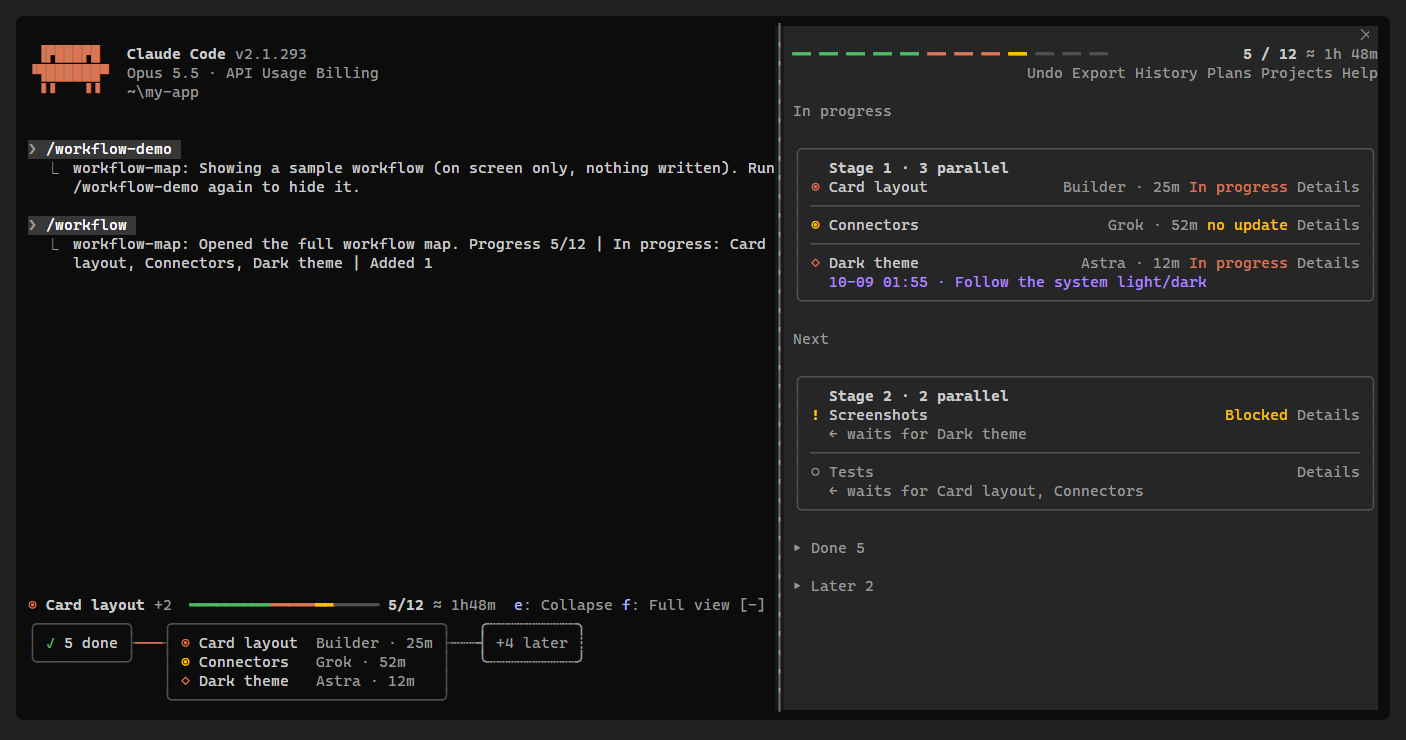Click the Connectors status icon in Stage 1
This screenshot has height=740, width=1406.
coord(815,225)
